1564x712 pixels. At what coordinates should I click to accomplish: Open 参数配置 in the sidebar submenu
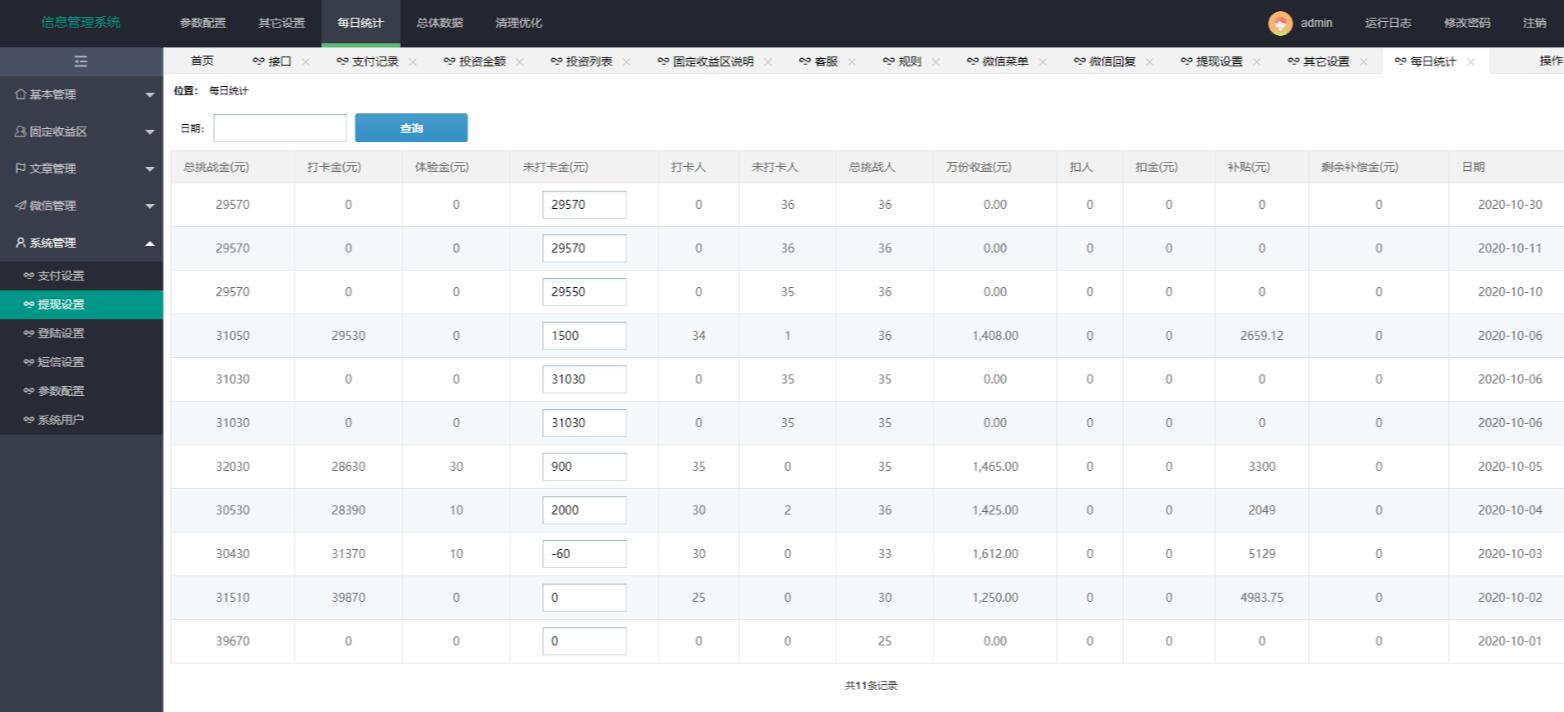[81, 391]
